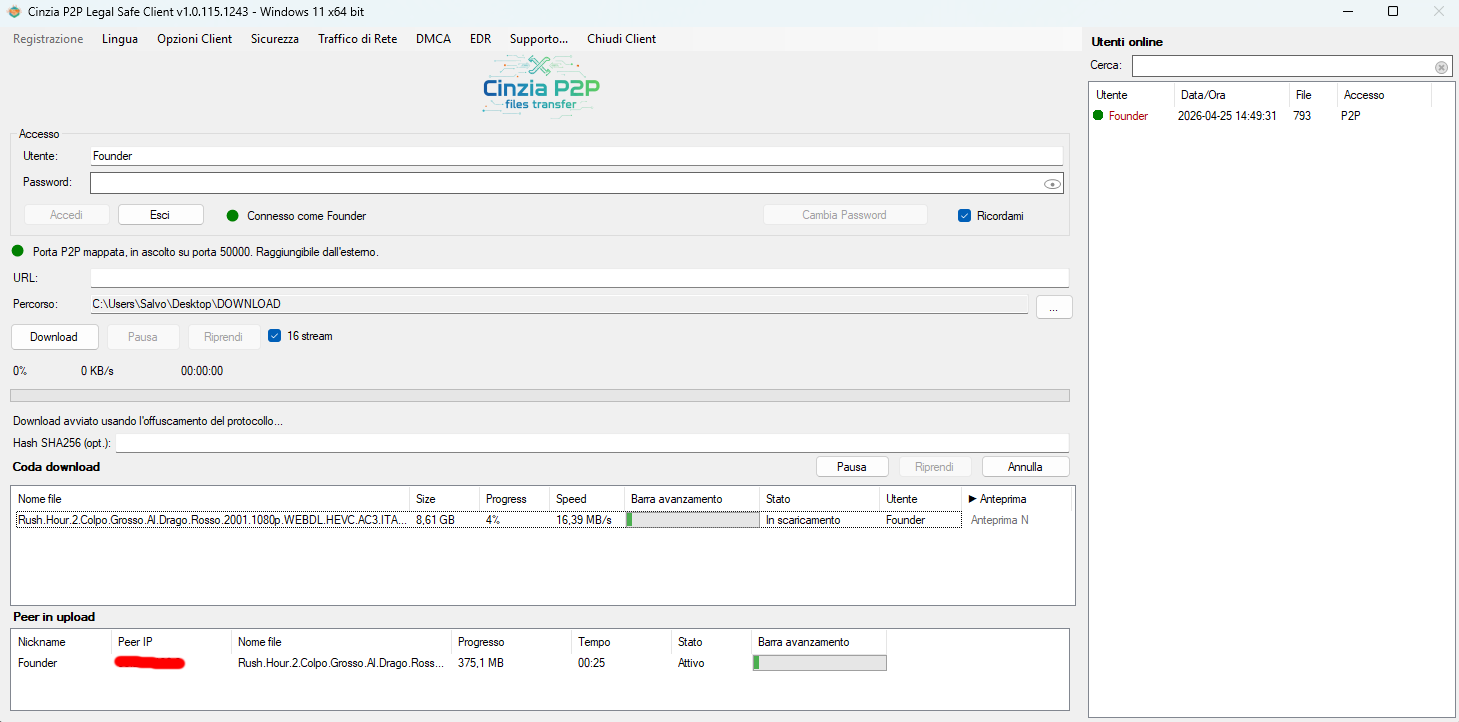Sort queue by Progress column header
Image resolution: width=1459 pixels, height=722 pixels.
516,499
